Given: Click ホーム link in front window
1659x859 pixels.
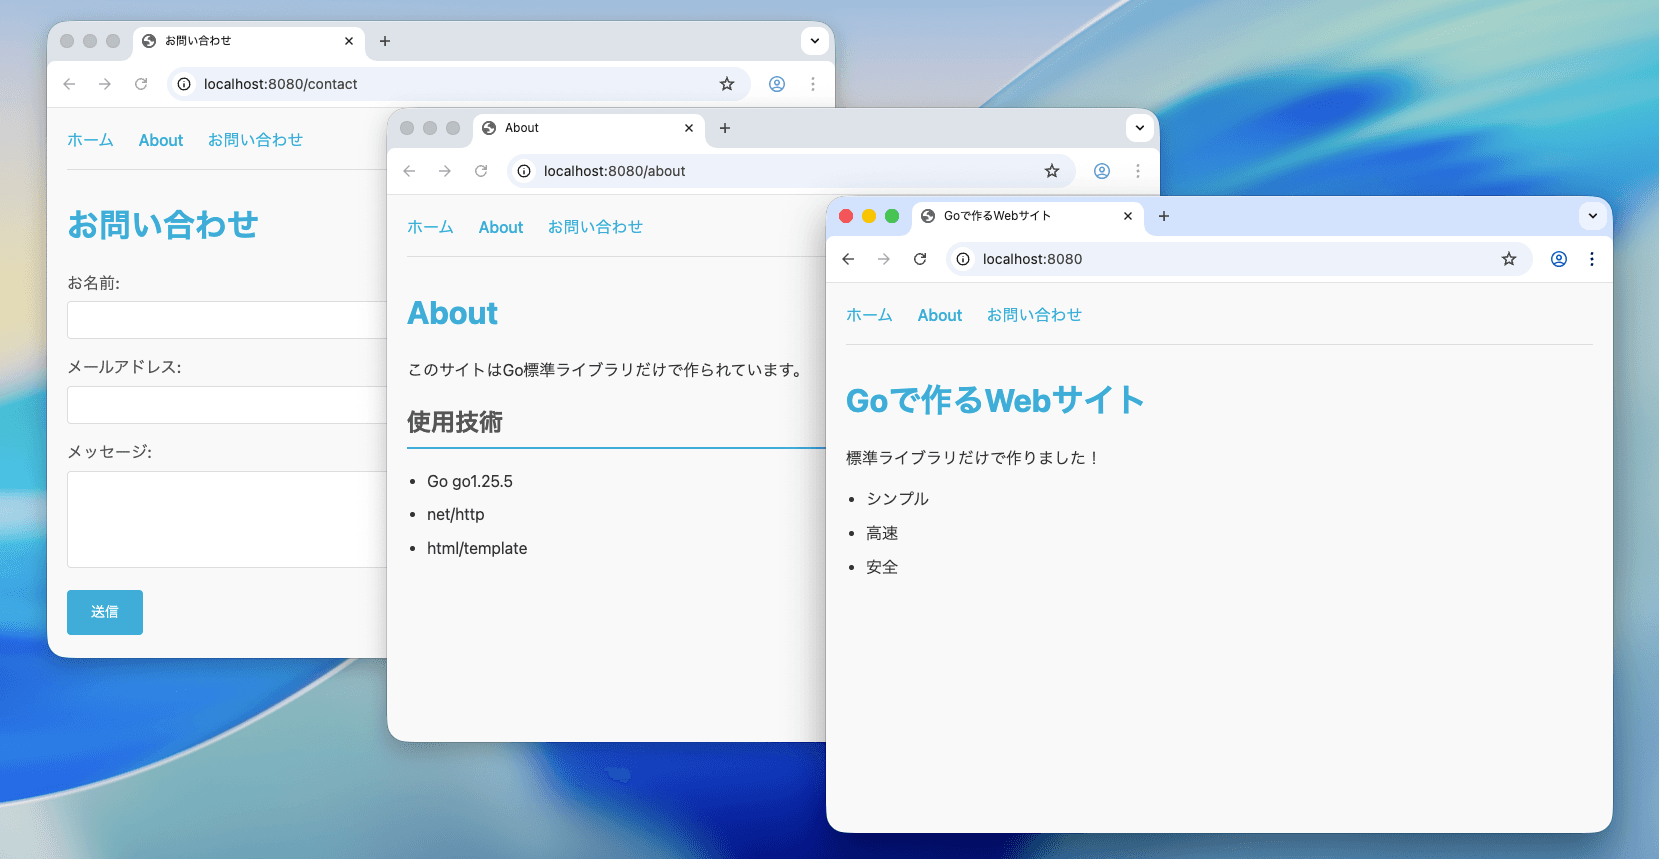Looking at the screenshot, I should 869,315.
